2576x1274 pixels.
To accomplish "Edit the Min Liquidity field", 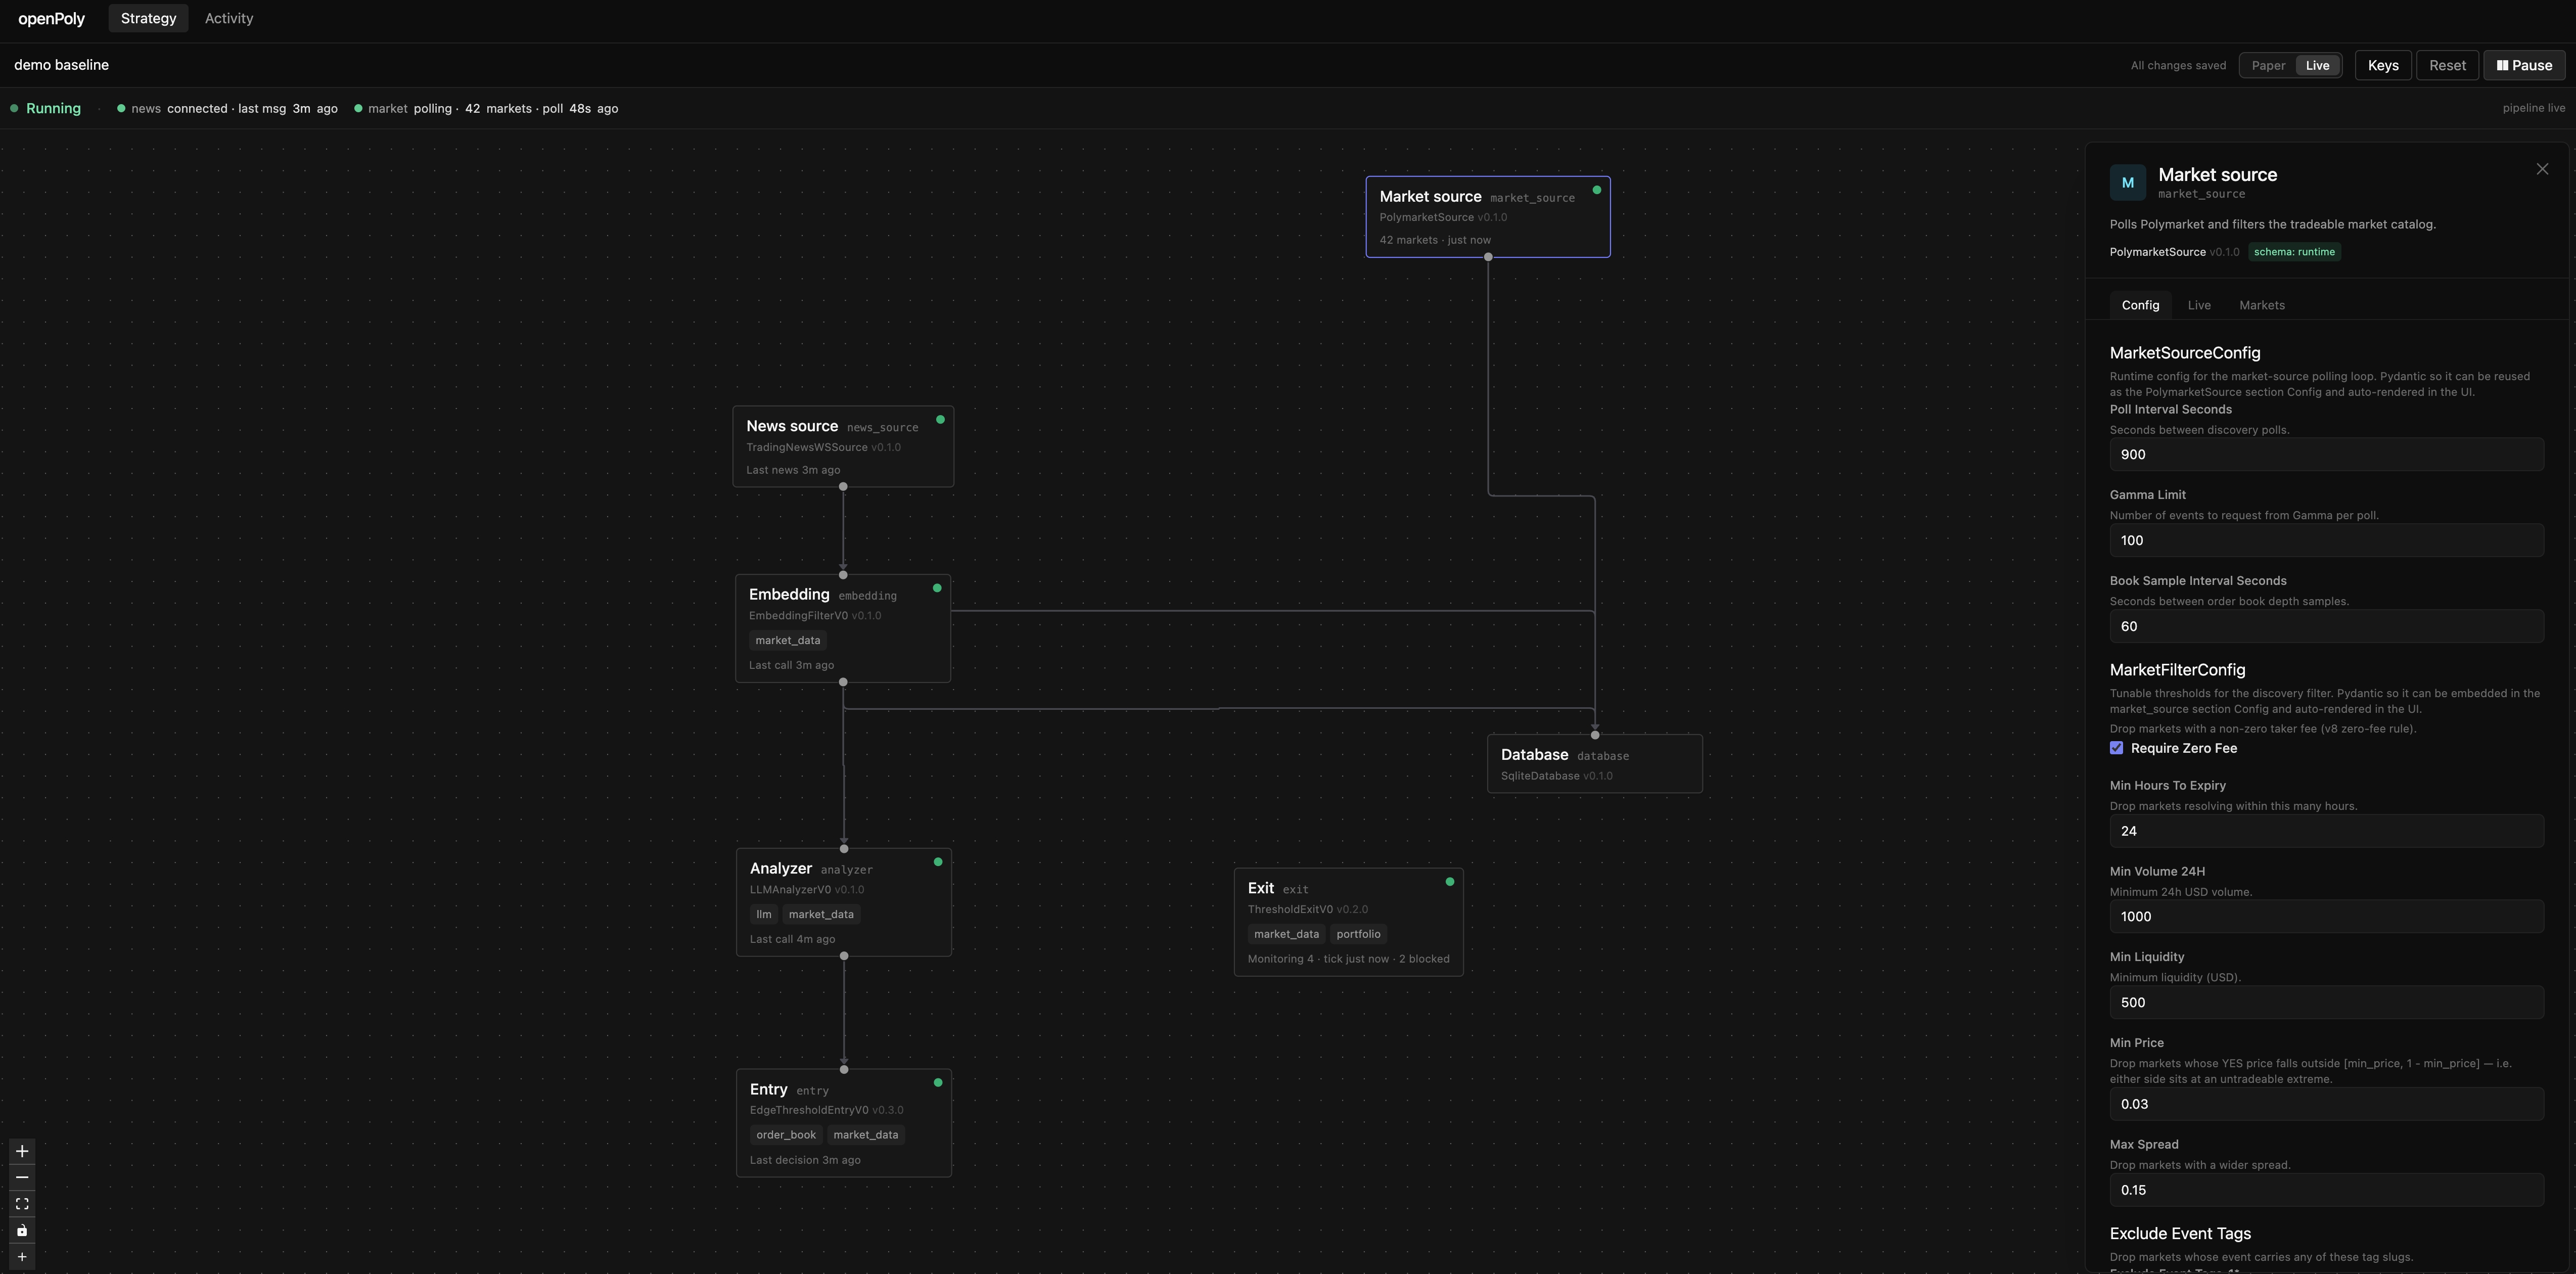I will point(2326,1003).
